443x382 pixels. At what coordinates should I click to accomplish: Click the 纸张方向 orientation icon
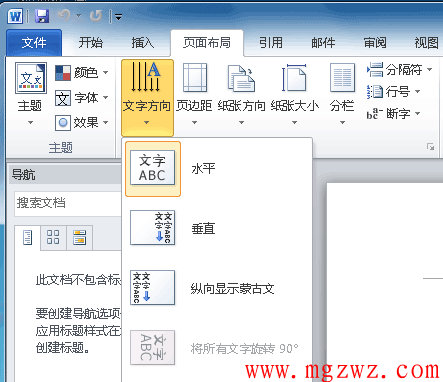tap(241, 78)
